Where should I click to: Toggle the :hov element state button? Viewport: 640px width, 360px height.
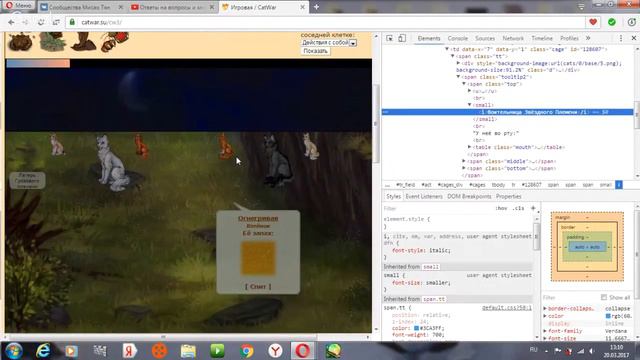[501, 208]
